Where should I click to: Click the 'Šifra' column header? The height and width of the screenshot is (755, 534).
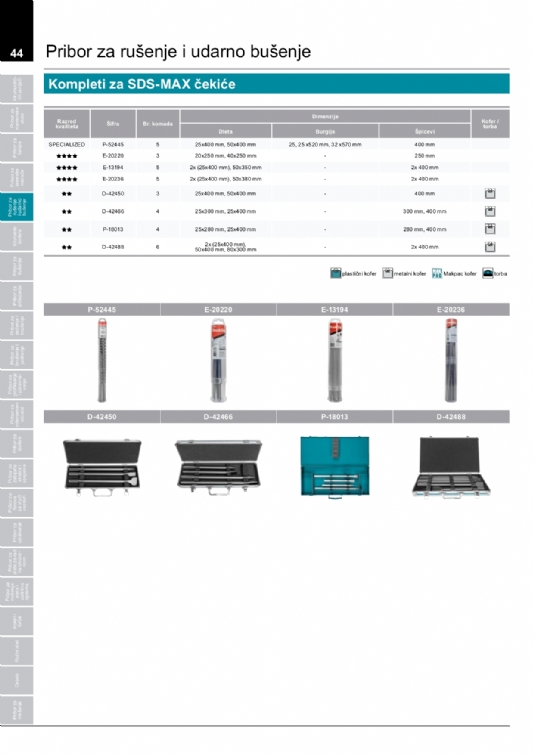tap(113, 124)
